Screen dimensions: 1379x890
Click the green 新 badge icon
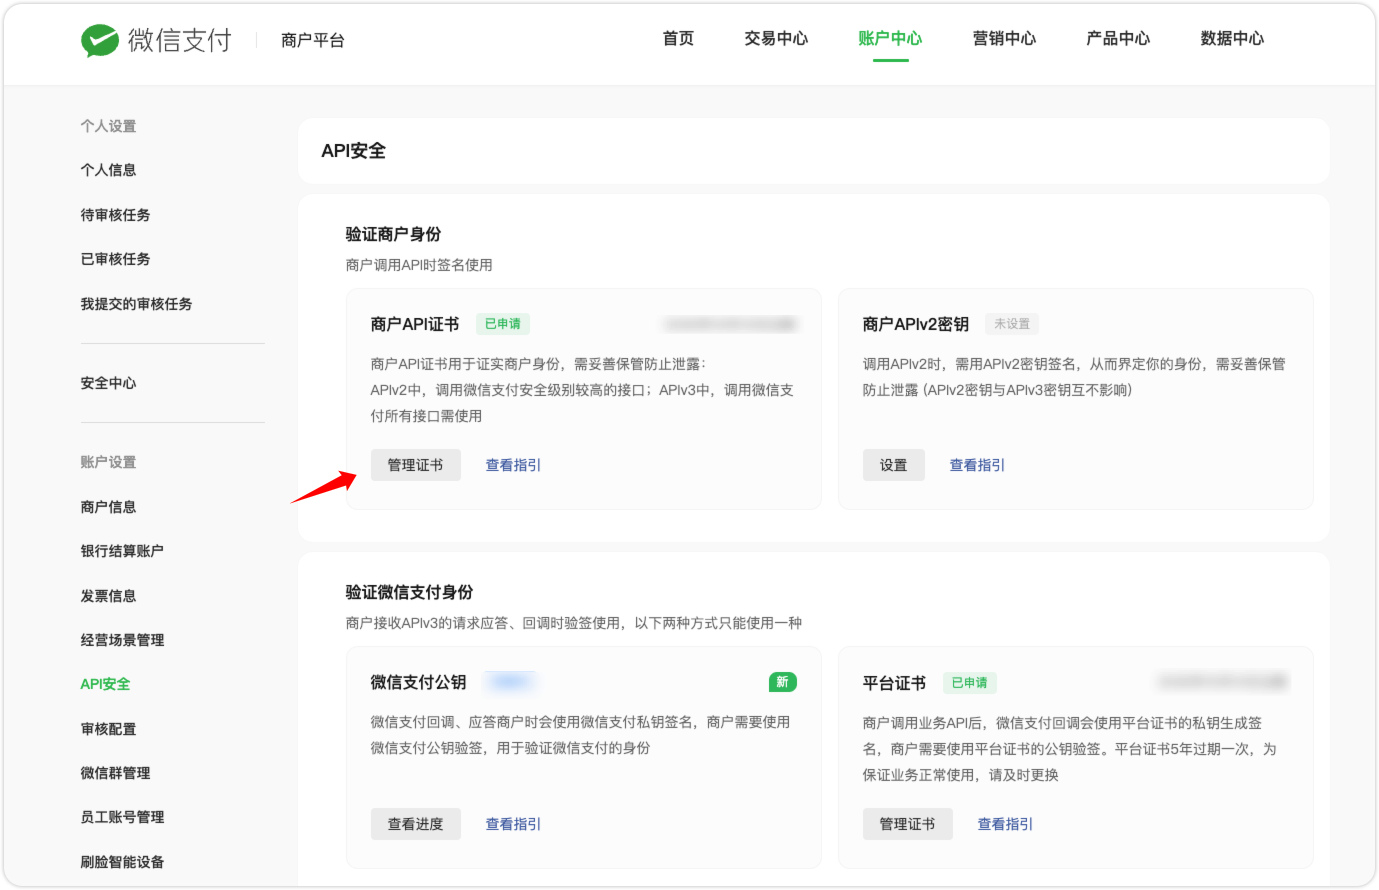[782, 682]
